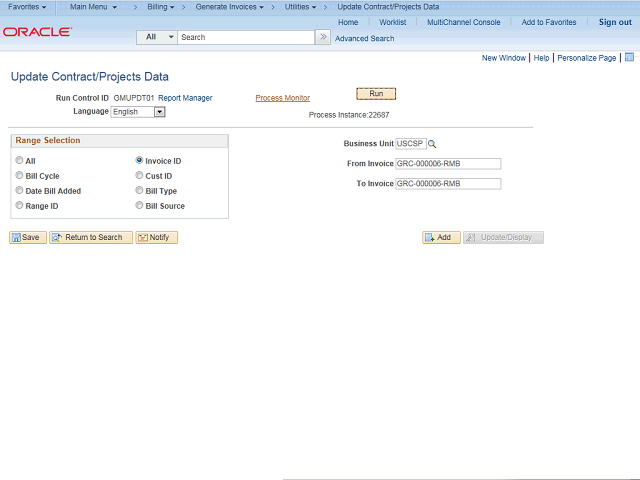This screenshot has width=640, height=480.
Task: Open the Billing breadcrumb menu
Action: 161,7
